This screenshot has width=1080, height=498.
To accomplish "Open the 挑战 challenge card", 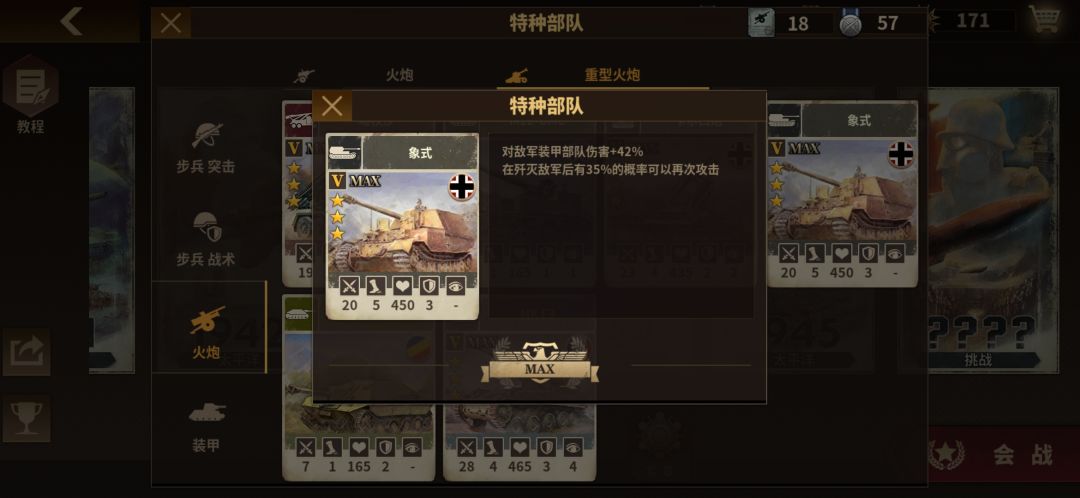I will (979, 229).
